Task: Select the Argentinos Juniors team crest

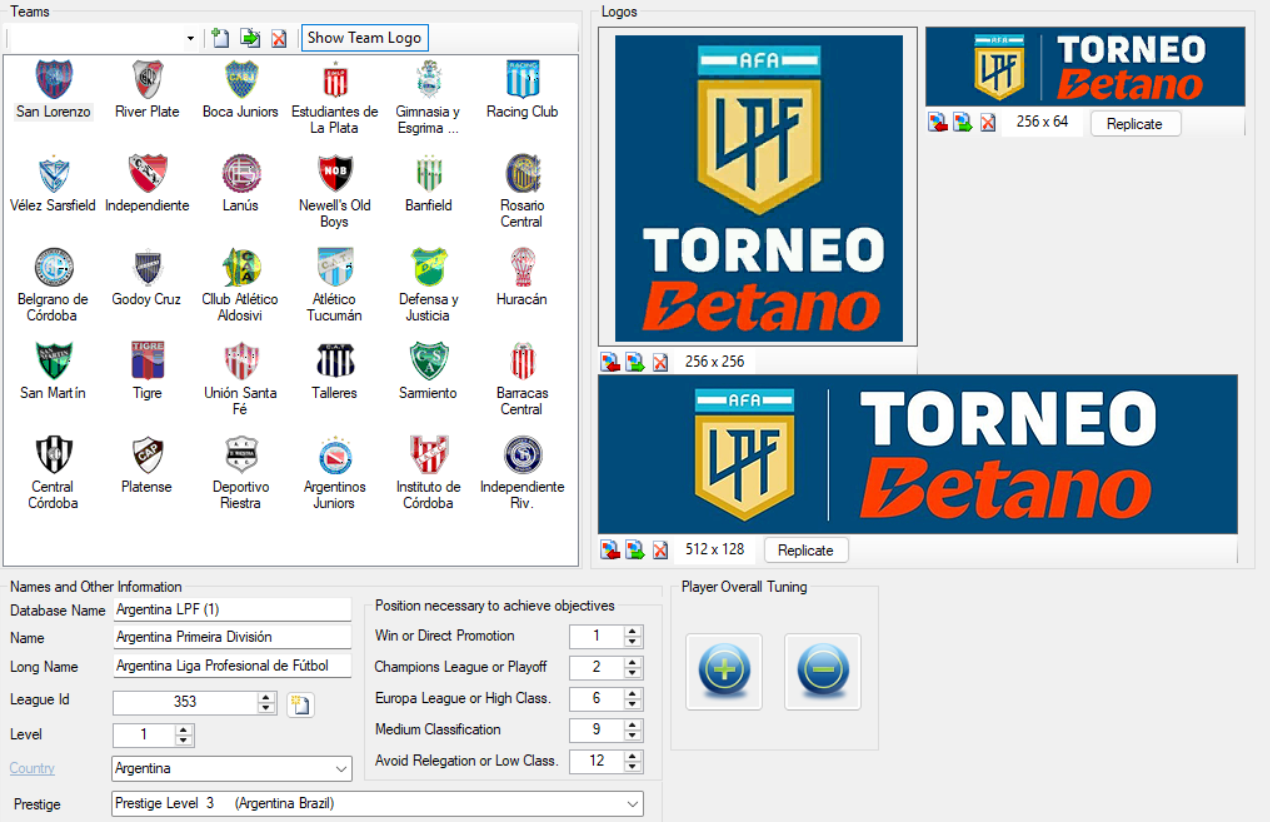Action: (334, 455)
